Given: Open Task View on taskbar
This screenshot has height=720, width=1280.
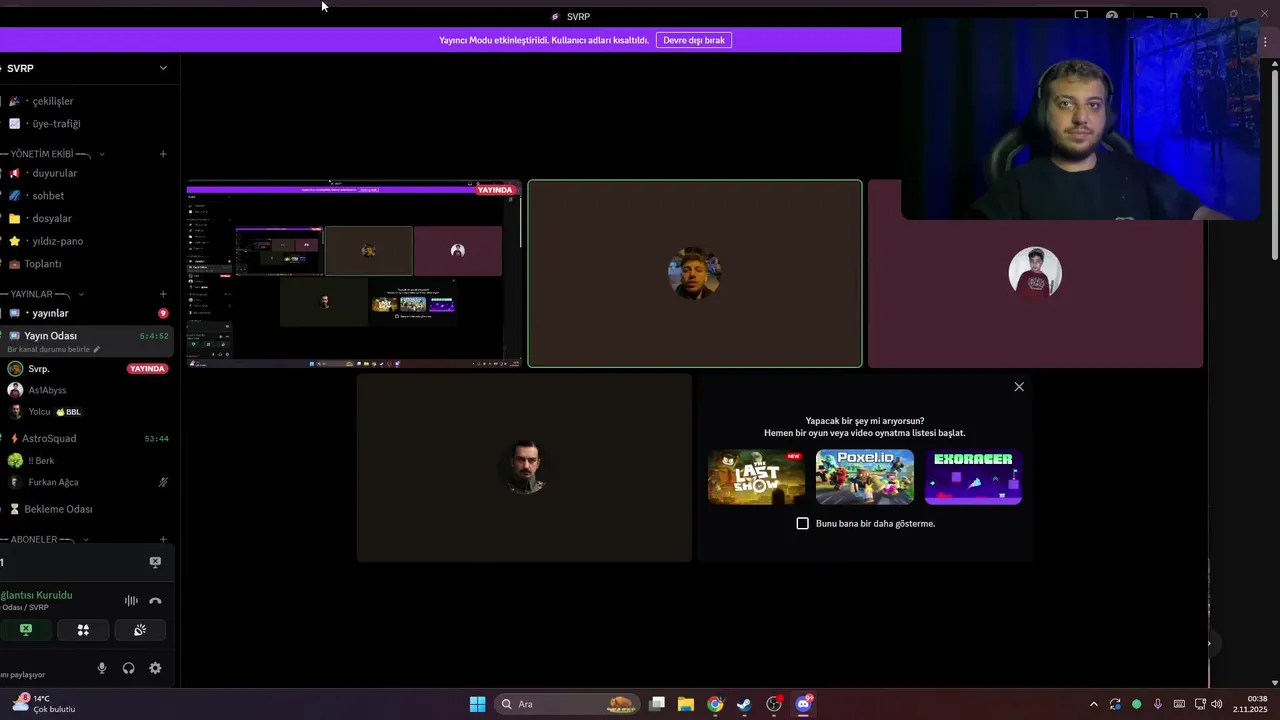Looking at the screenshot, I should tap(657, 704).
